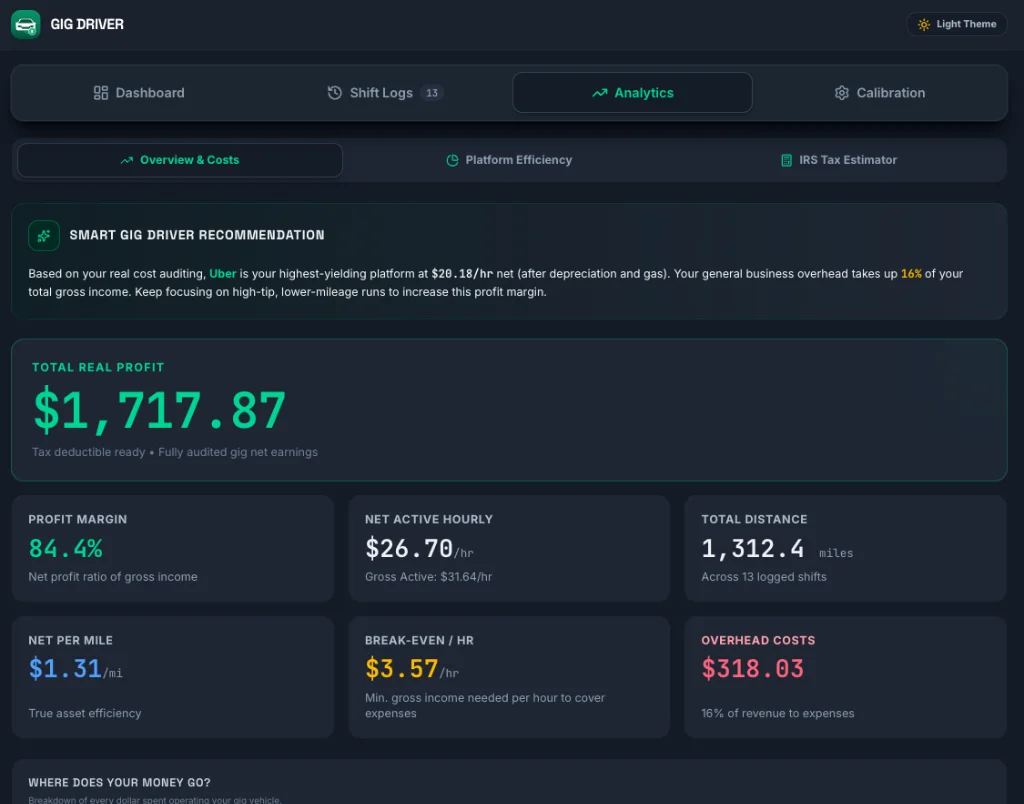This screenshot has height=804, width=1024.
Task: Click the Profit Margin card label
Action: tap(78, 519)
